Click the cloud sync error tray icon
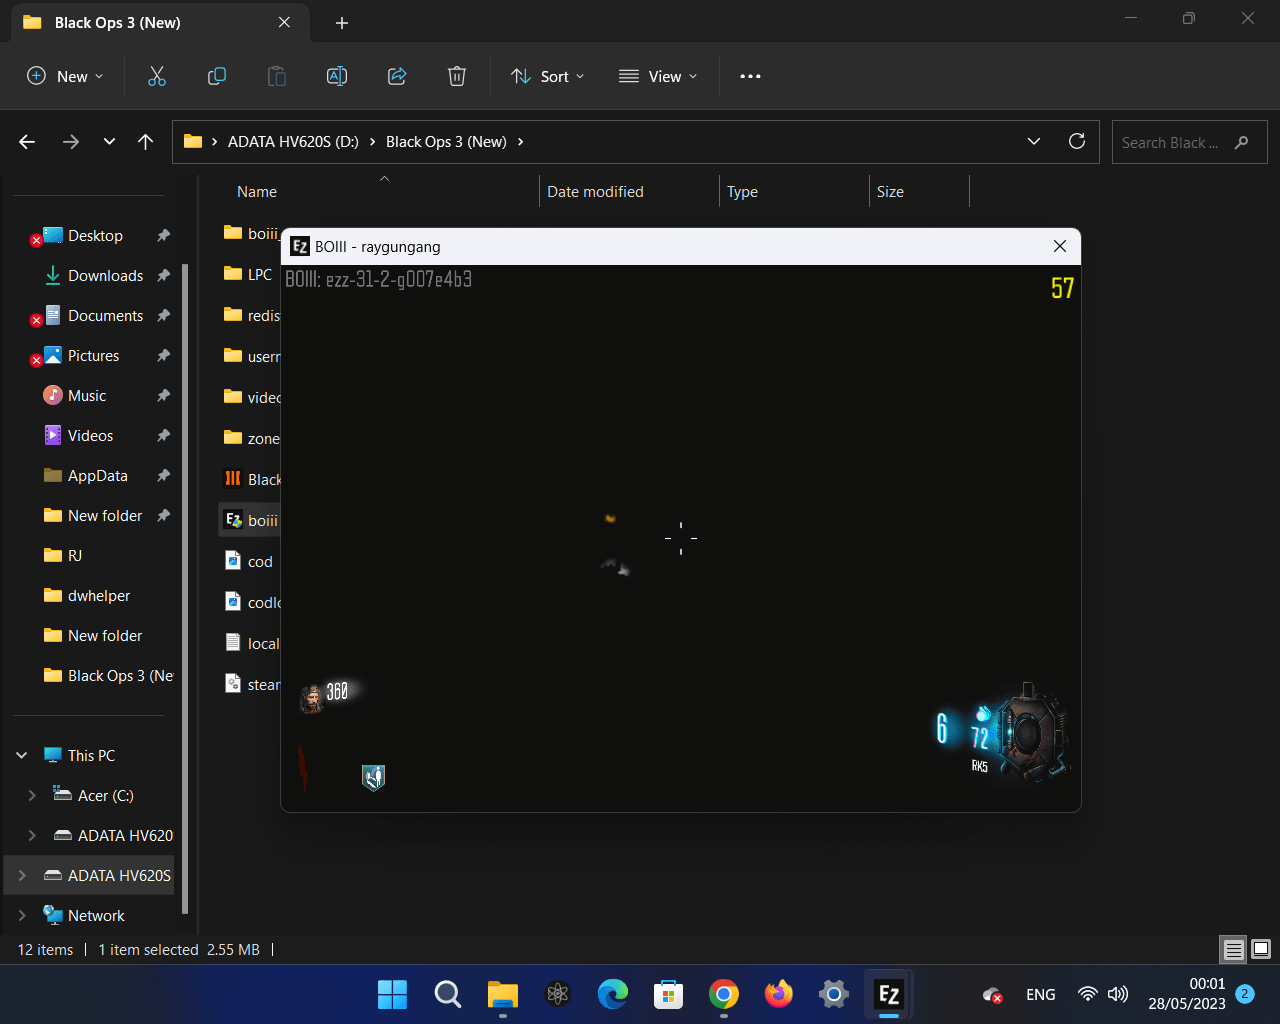 coord(993,994)
